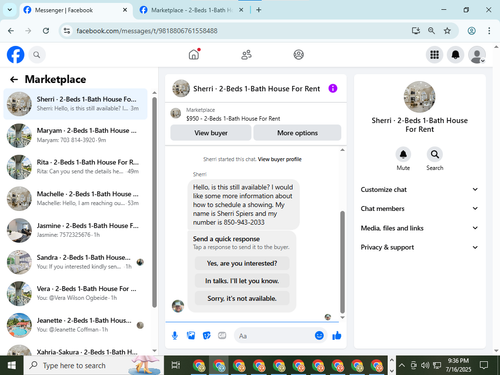Reply 'Sorry, it's not available.'
The image size is (500, 375).
click(x=242, y=298)
